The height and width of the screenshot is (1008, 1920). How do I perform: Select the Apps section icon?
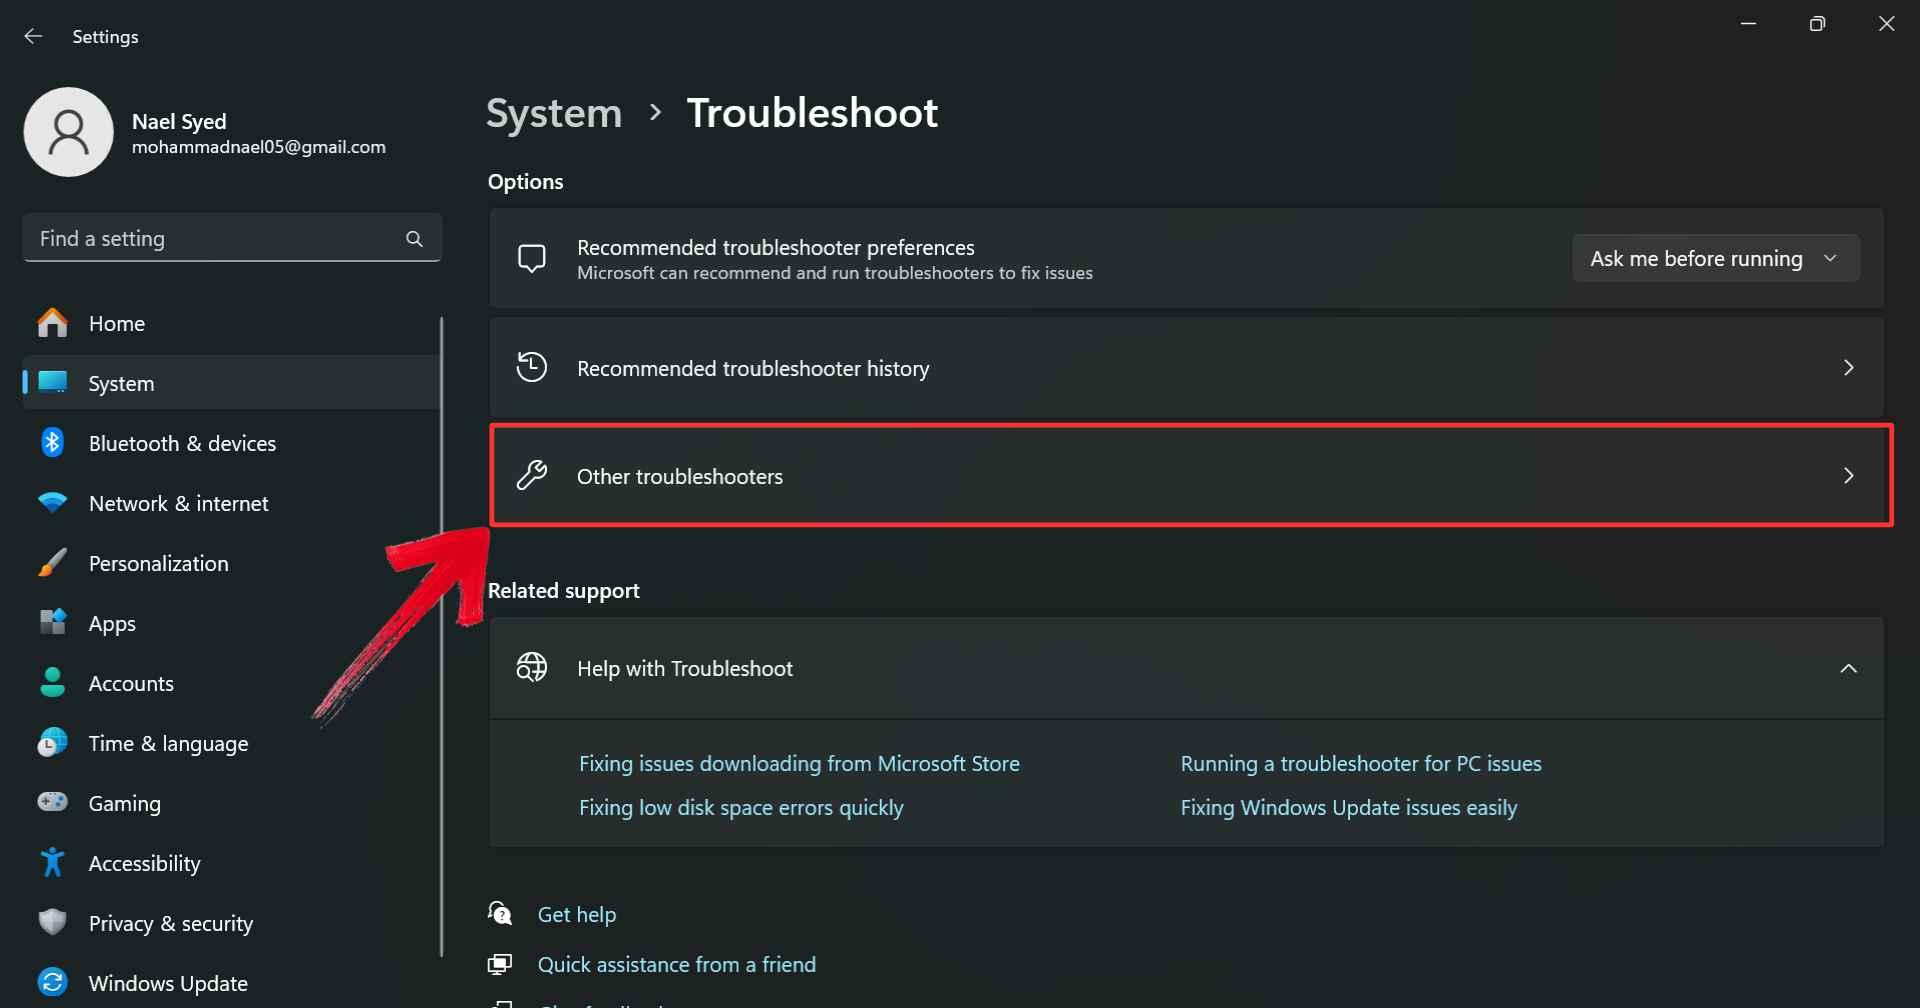(51, 623)
